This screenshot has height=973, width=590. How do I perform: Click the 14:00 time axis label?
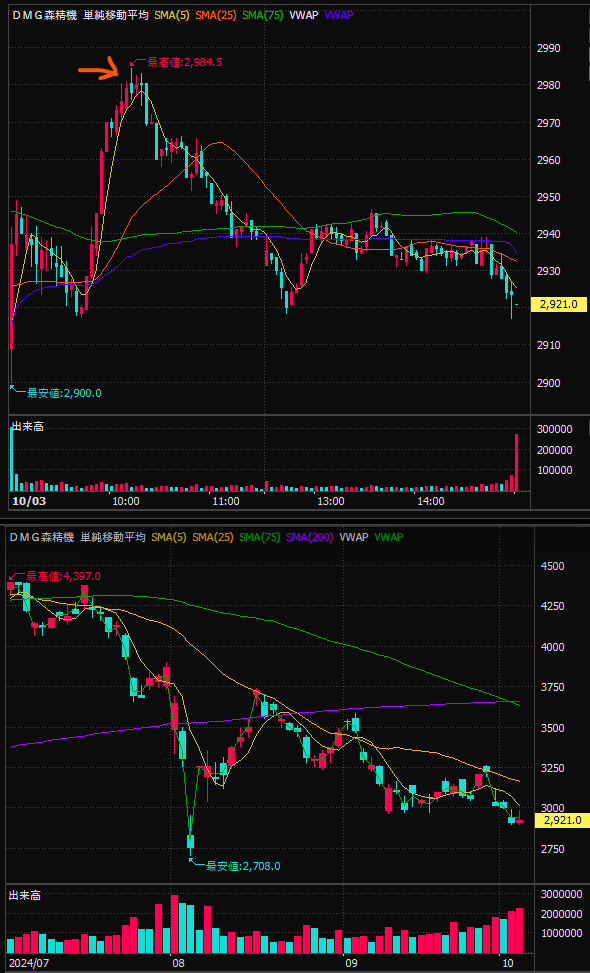point(431,501)
